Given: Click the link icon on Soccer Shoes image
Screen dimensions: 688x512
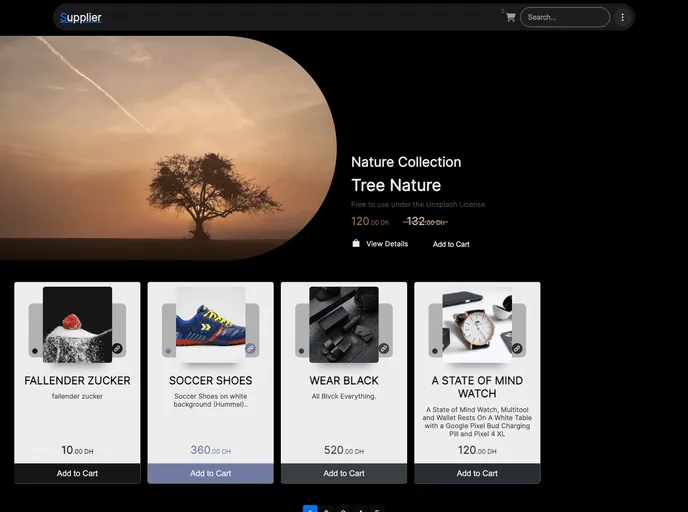Looking at the screenshot, I should (x=251, y=349).
